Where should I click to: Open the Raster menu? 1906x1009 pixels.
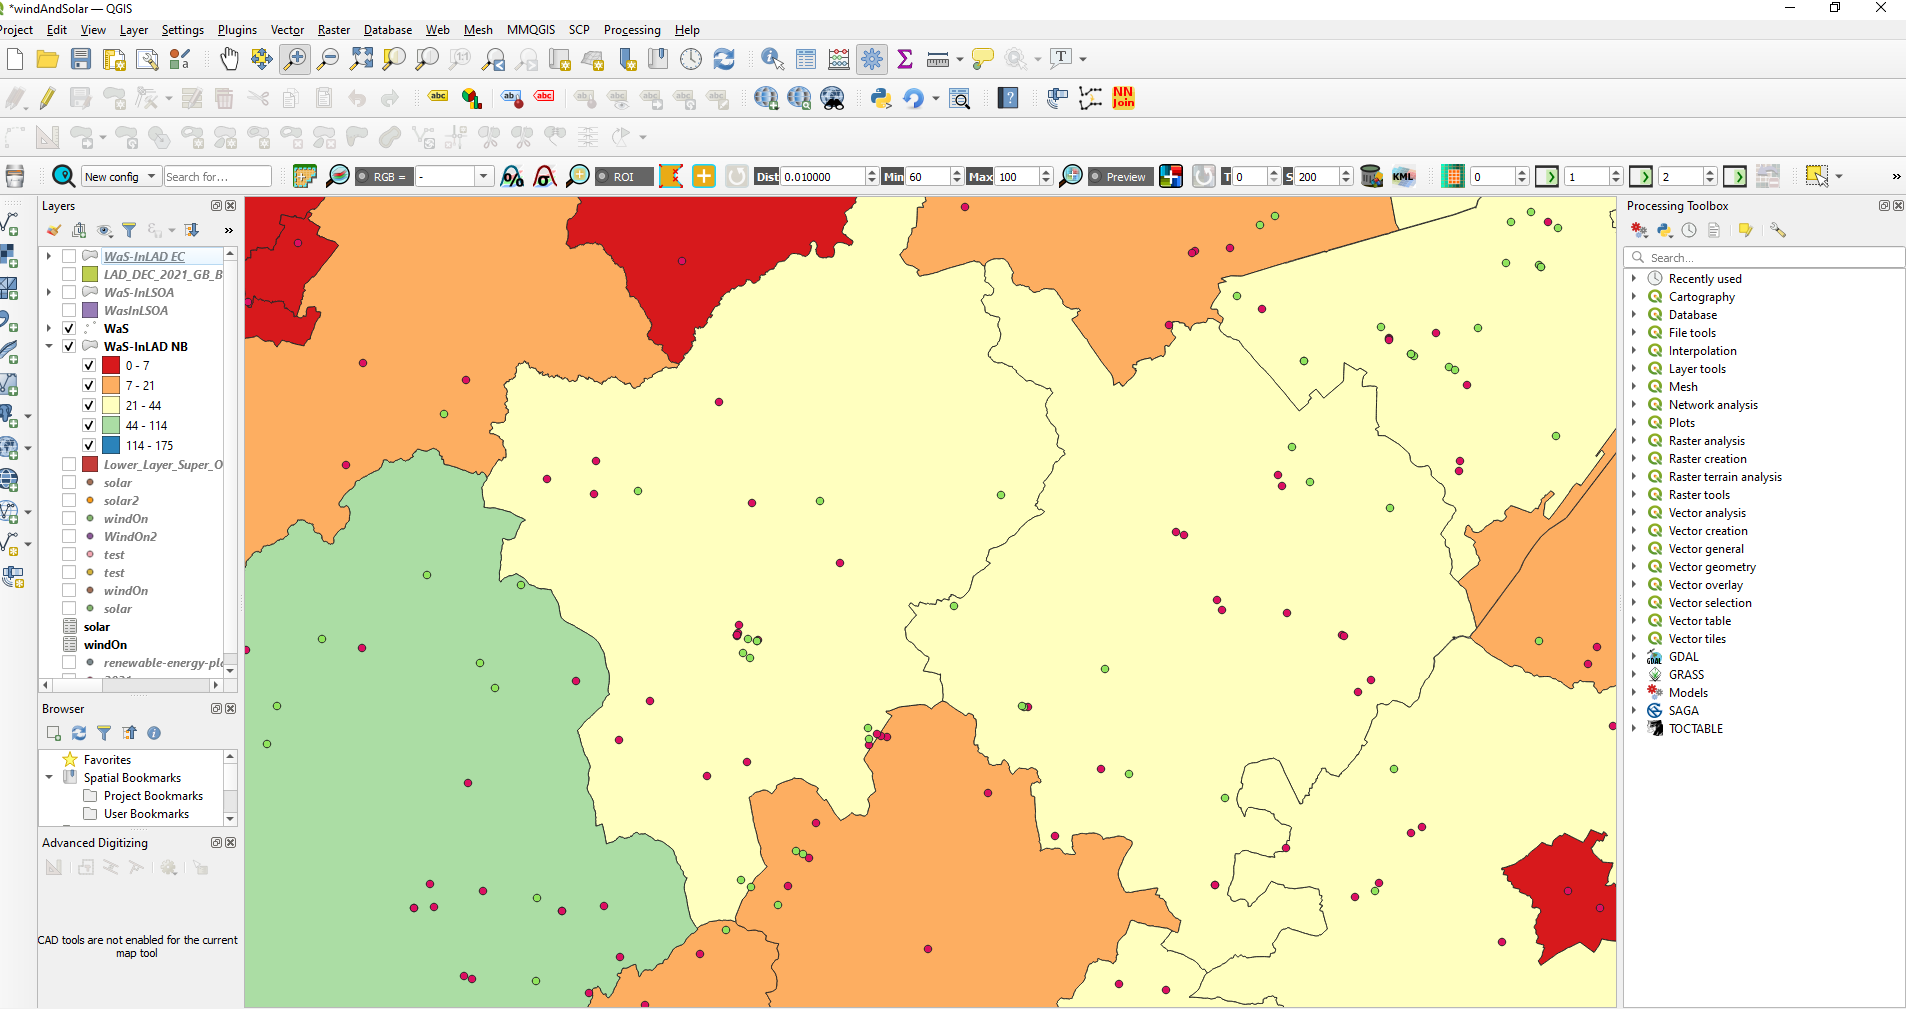334,29
